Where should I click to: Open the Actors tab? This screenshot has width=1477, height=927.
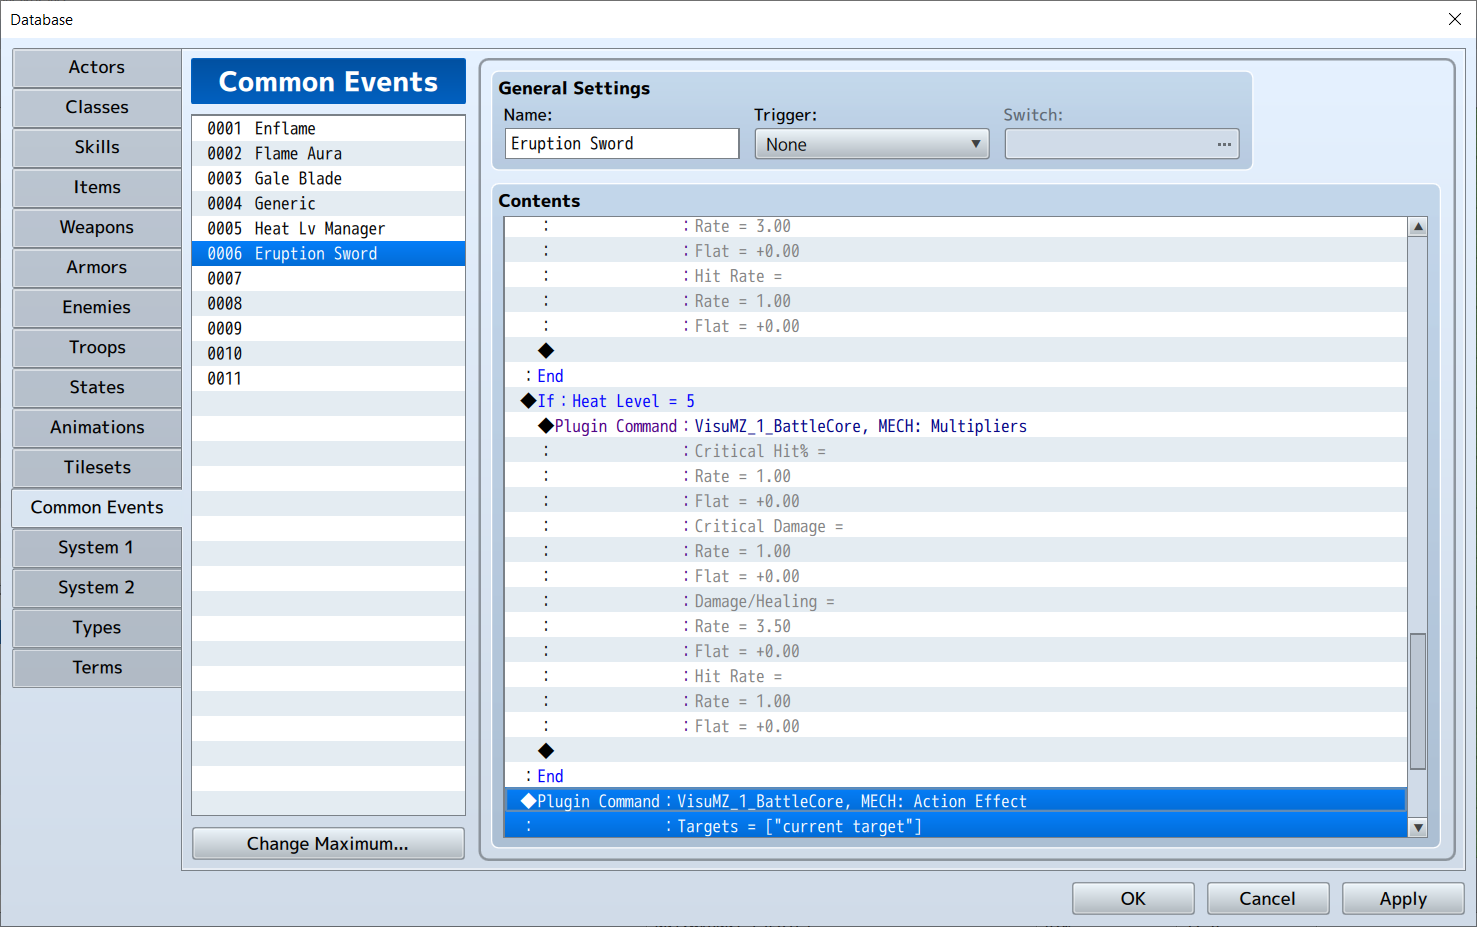97,67
